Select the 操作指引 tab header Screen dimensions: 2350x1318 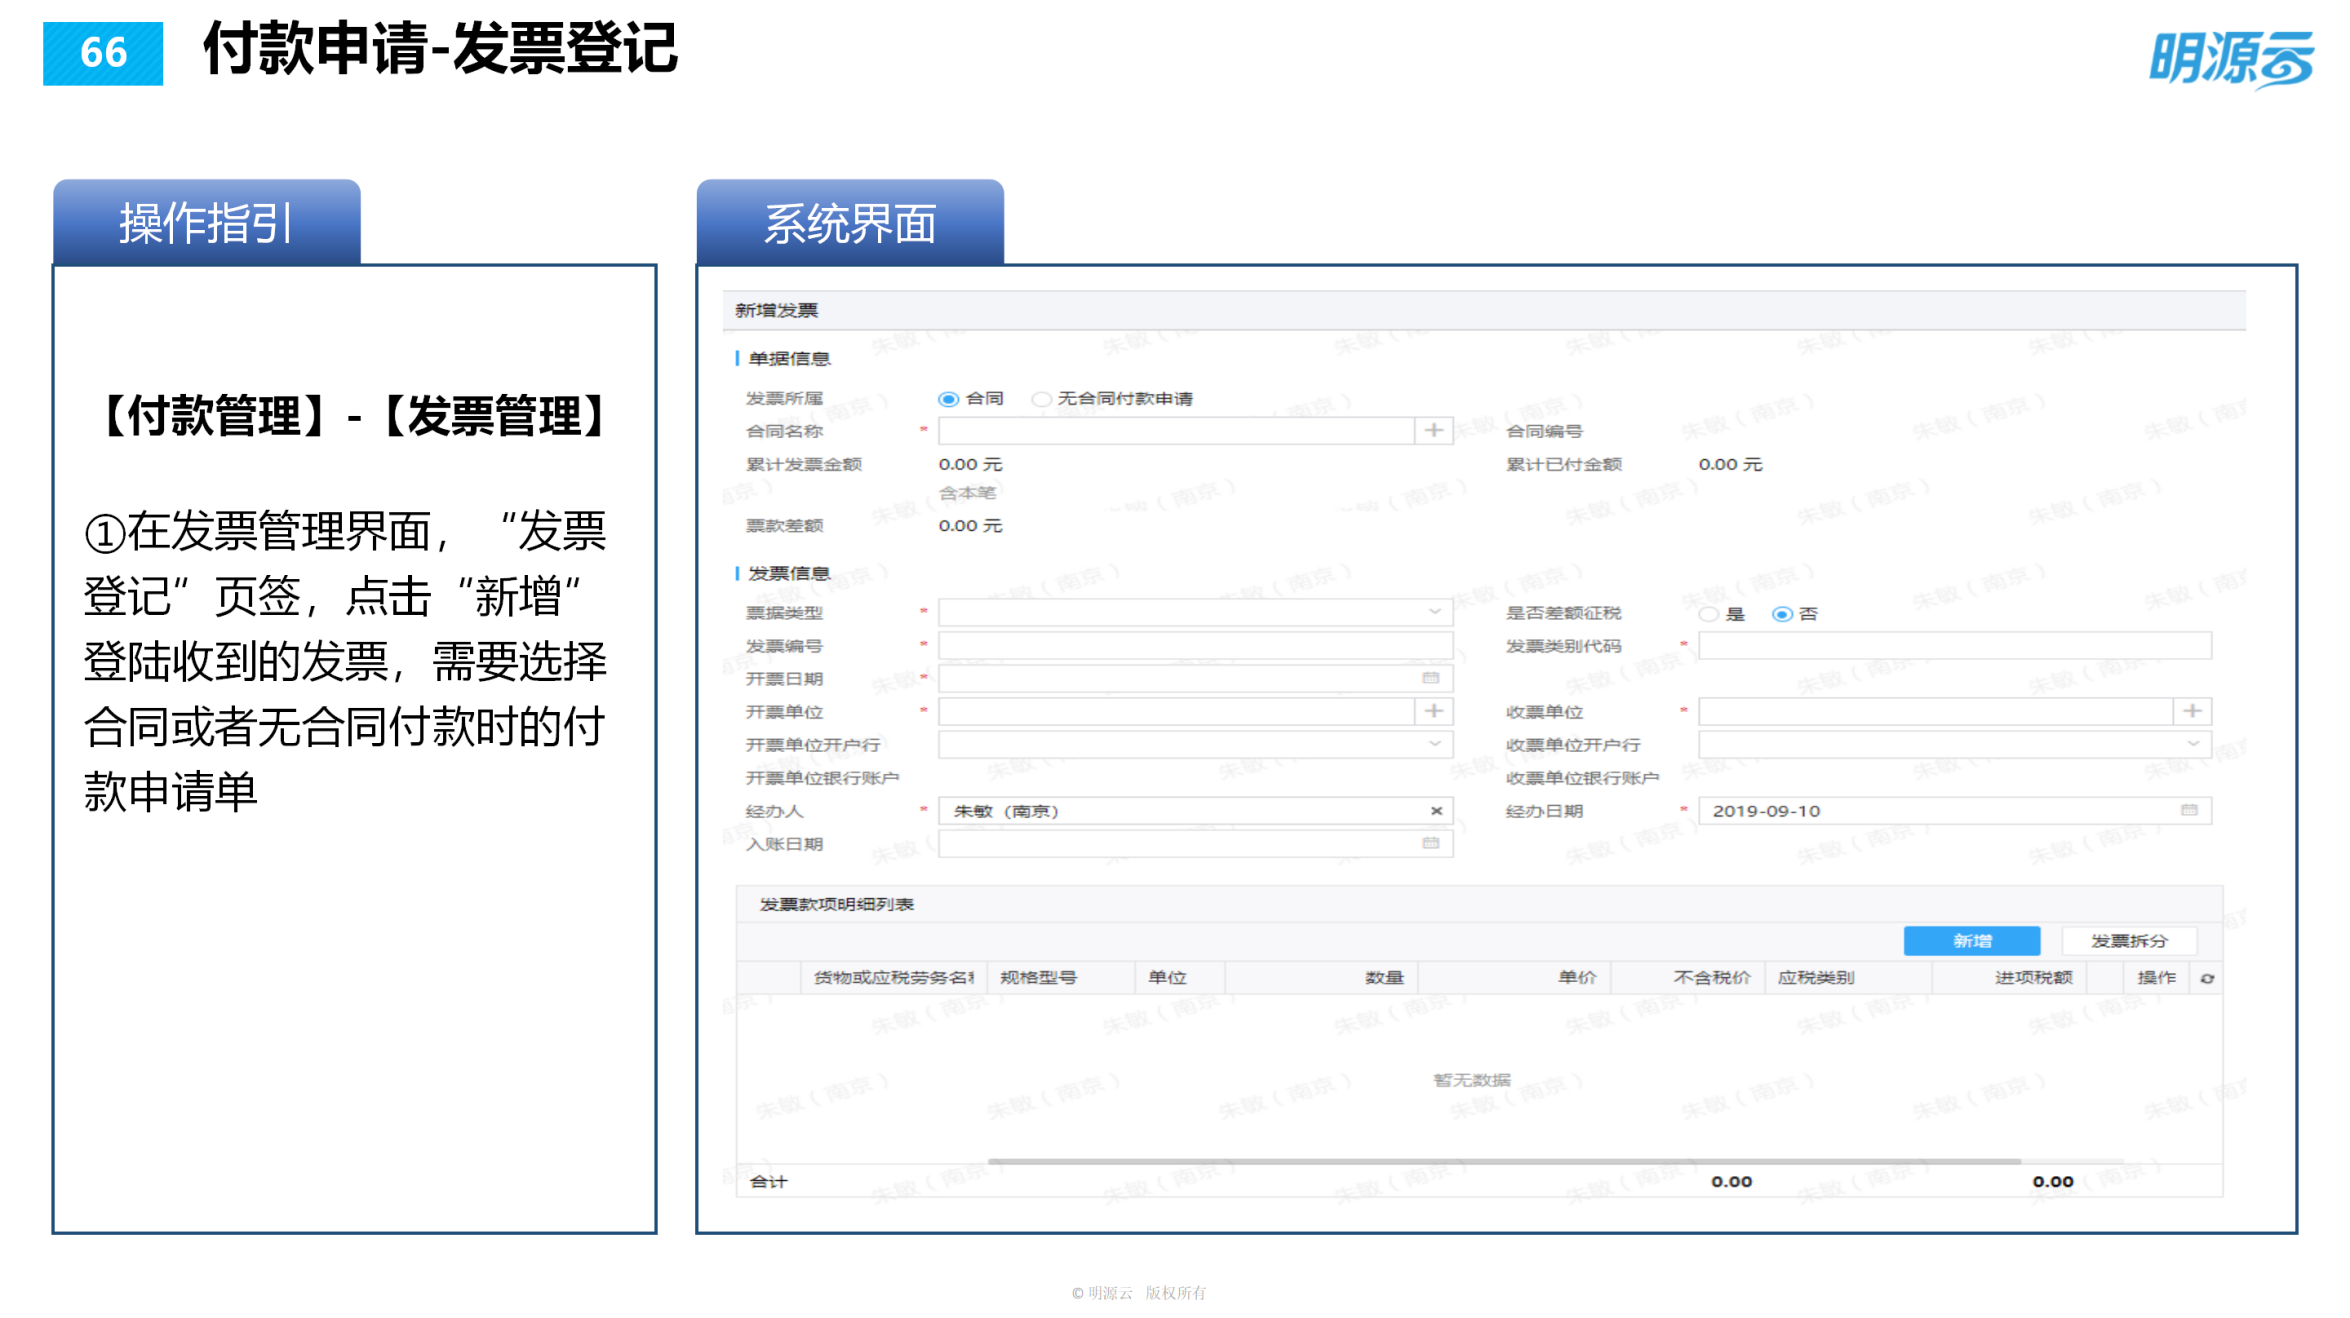tap(204, 222)
